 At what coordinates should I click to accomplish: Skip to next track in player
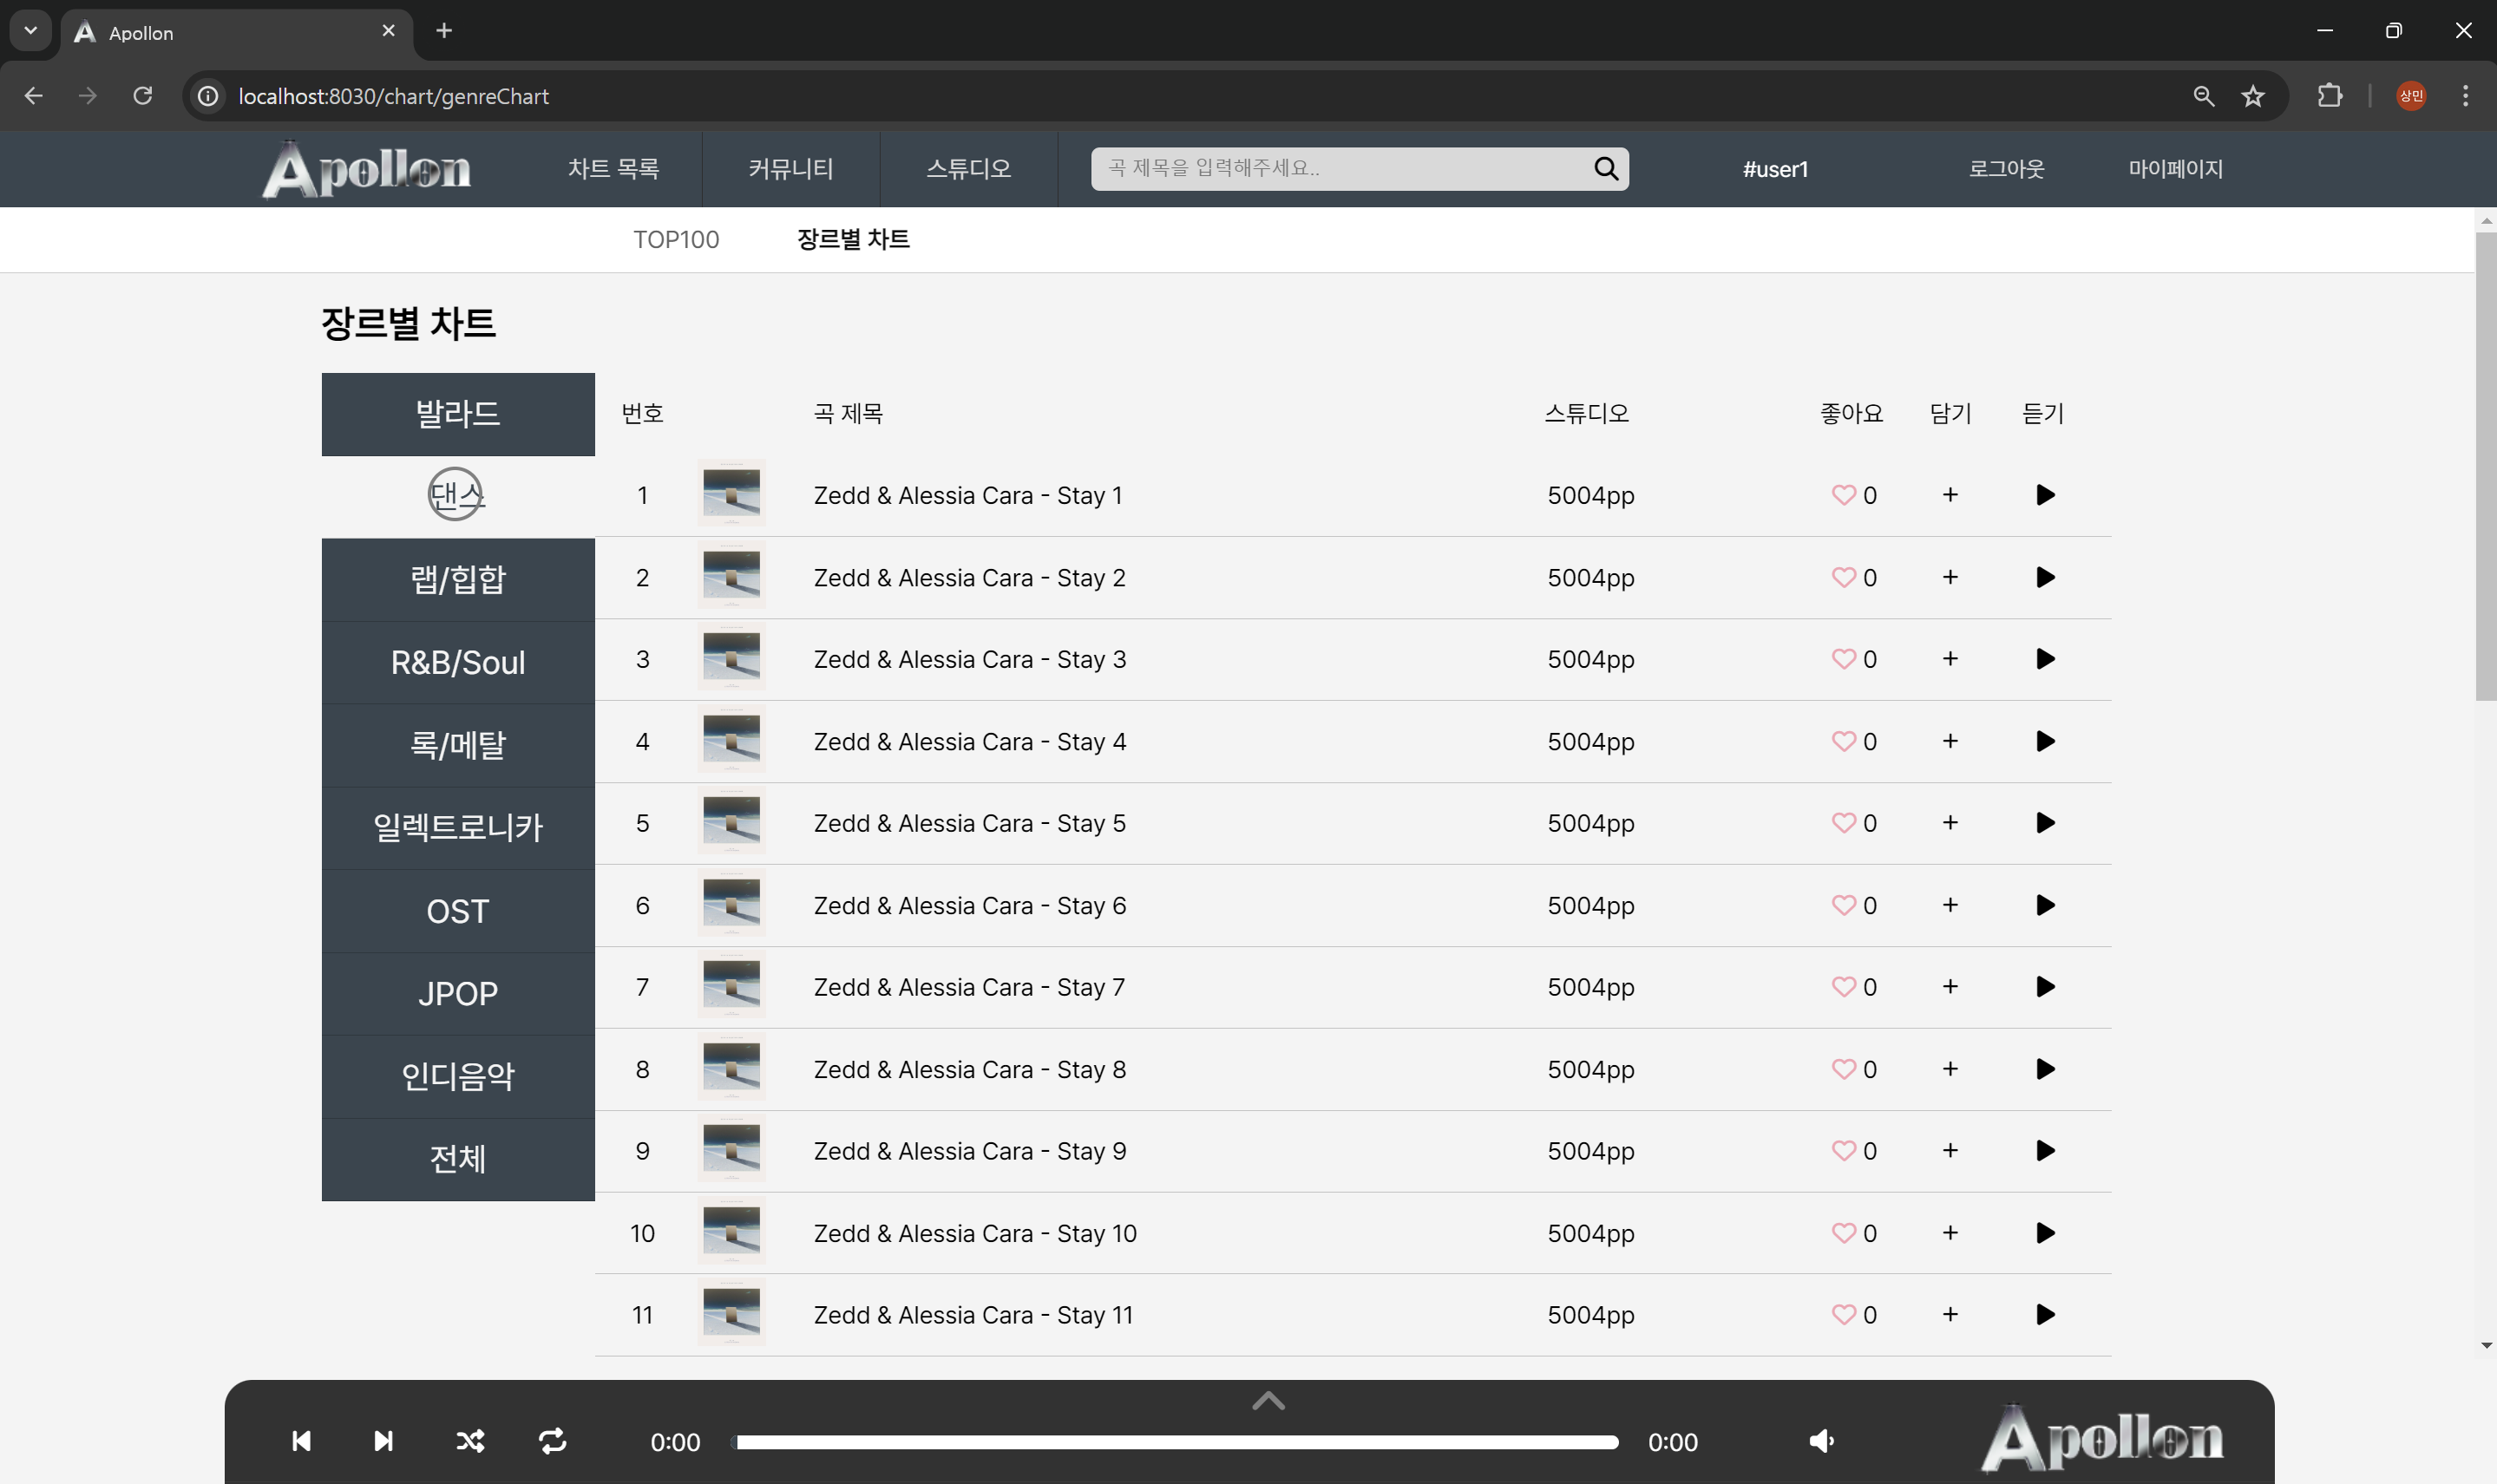(x=383, y=1441)
